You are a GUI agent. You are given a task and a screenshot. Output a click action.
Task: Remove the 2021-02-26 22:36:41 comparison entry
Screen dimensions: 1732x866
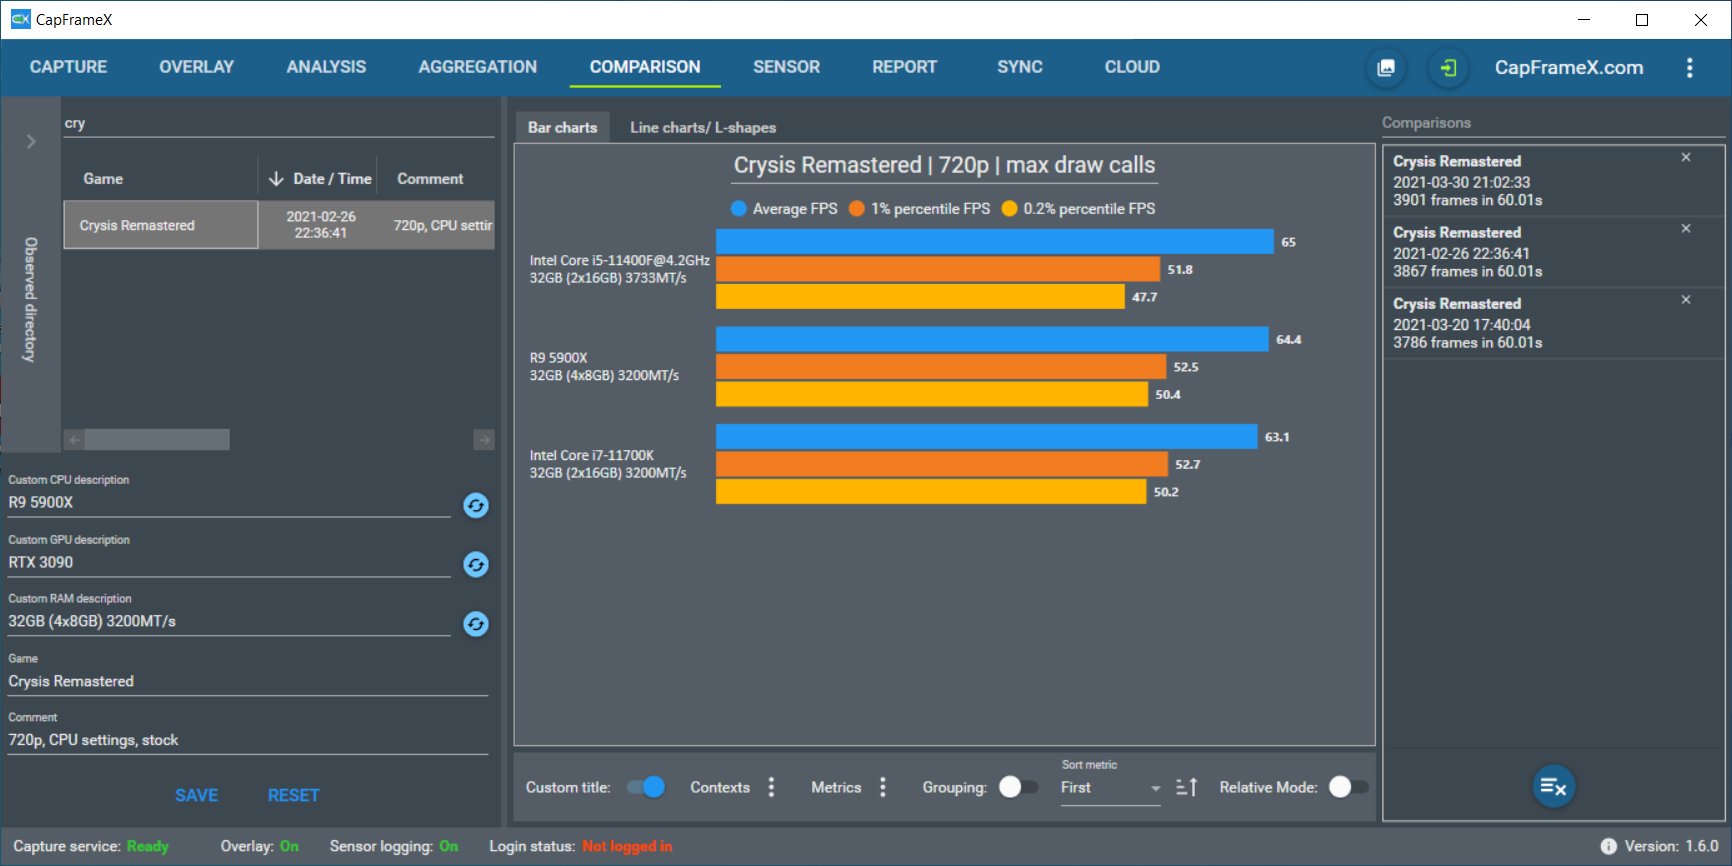1686,229
